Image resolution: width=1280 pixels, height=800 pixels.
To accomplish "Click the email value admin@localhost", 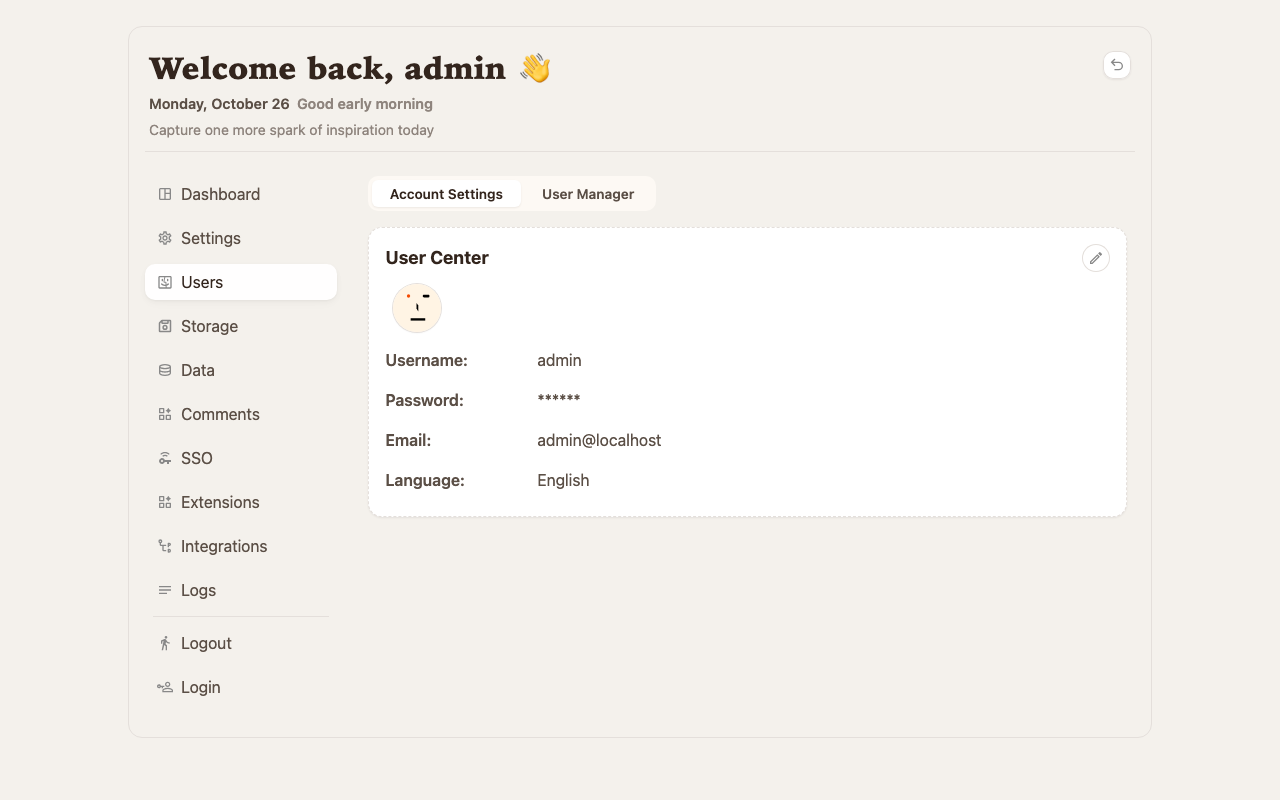I will click(x=599, y=440).
